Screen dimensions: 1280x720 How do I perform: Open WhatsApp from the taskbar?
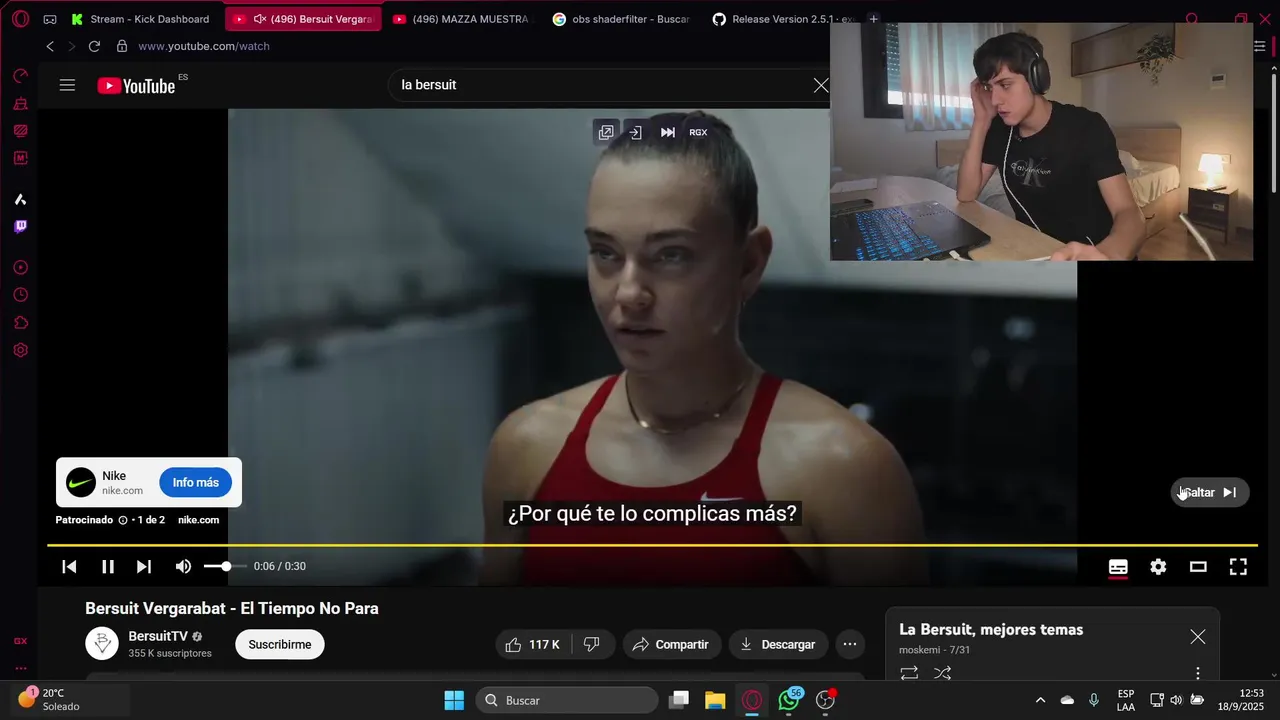click(789, 700)
